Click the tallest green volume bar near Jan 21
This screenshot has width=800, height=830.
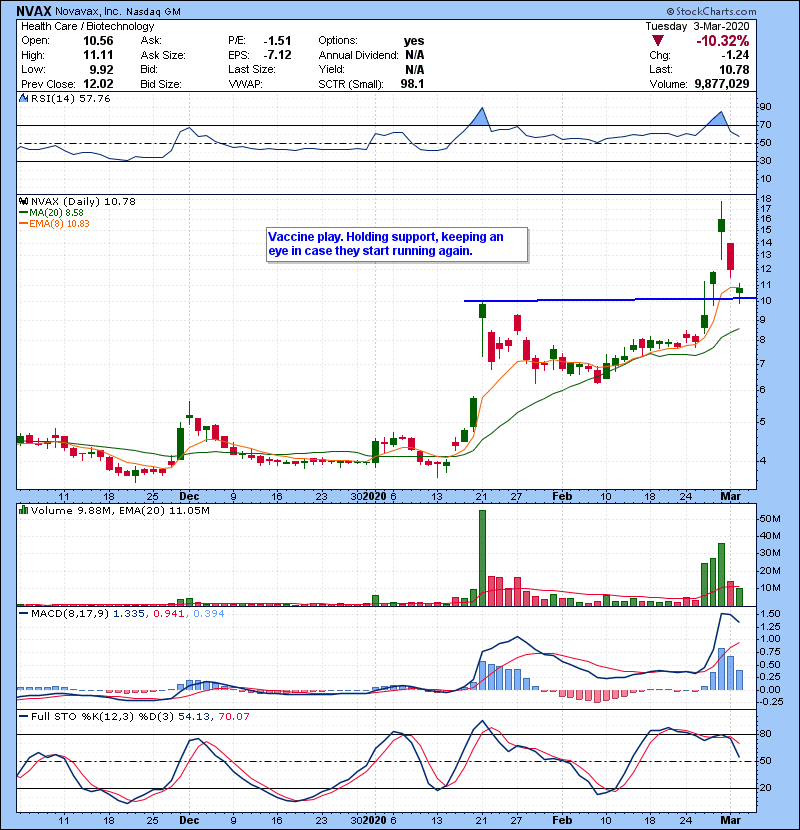482,558
